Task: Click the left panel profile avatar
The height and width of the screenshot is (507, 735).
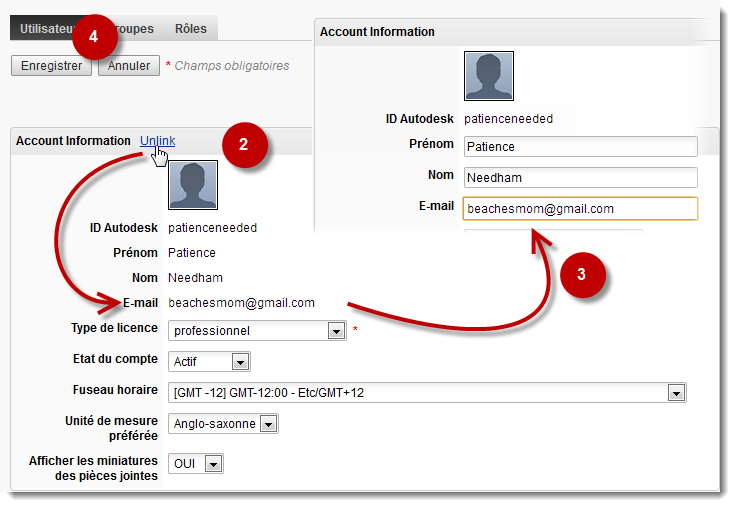Action: 193,185
